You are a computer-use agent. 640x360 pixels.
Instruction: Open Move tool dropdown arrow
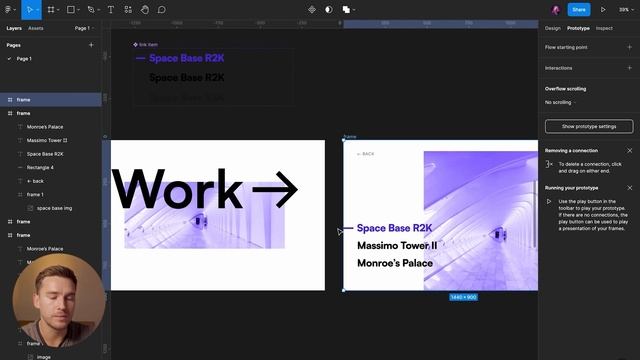coord(38,10)
